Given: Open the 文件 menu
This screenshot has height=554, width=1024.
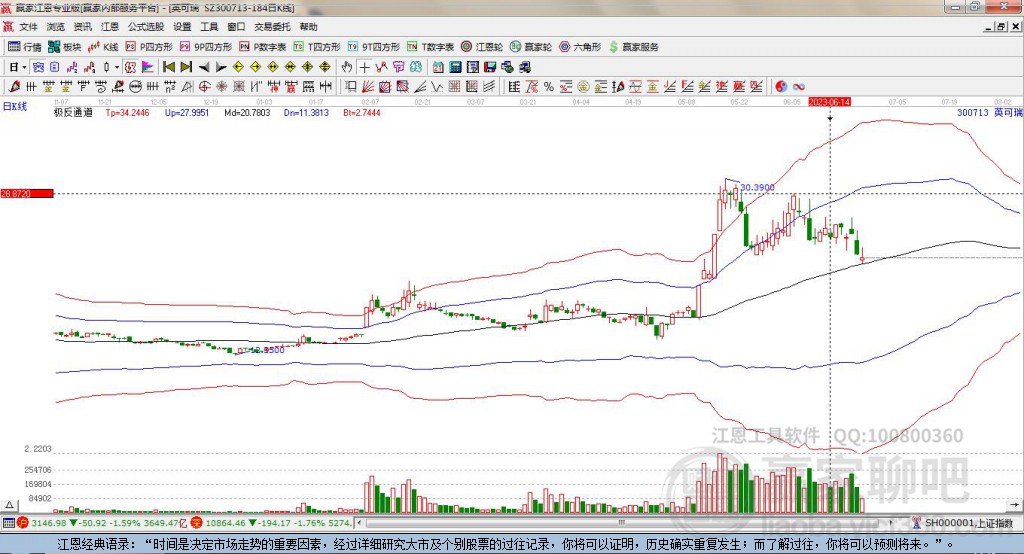Looking at the screenshot, I should pos(28,27).
